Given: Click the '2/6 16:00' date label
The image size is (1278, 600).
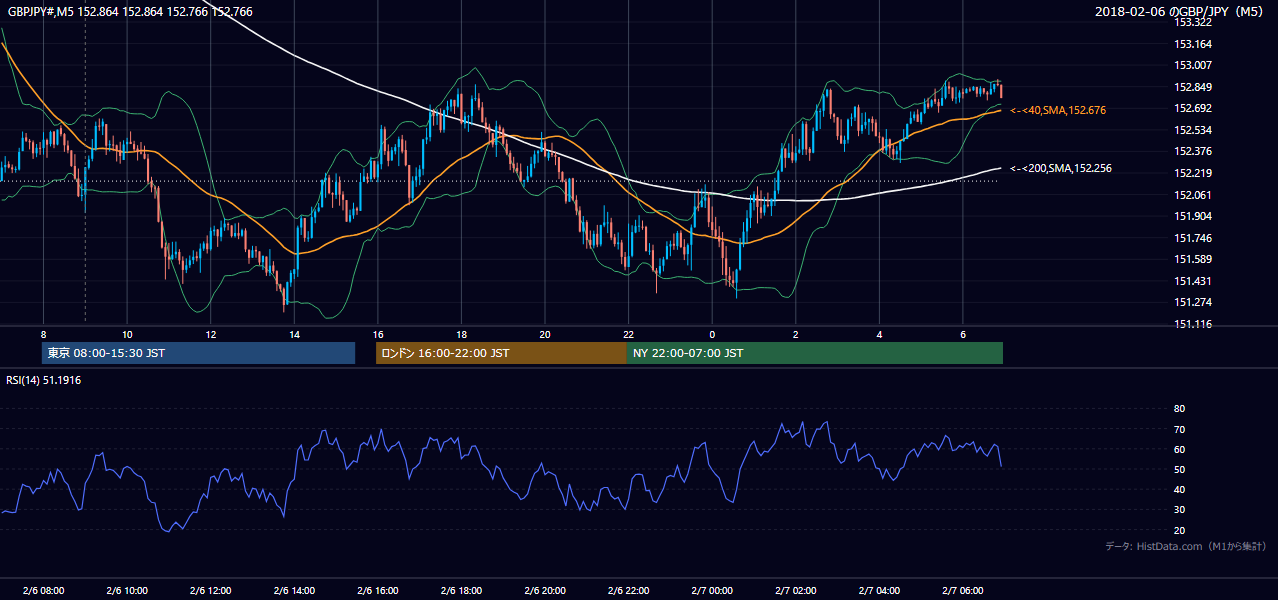Looking at the screenshot, I should pyautogui.click(x=377, y=590).
